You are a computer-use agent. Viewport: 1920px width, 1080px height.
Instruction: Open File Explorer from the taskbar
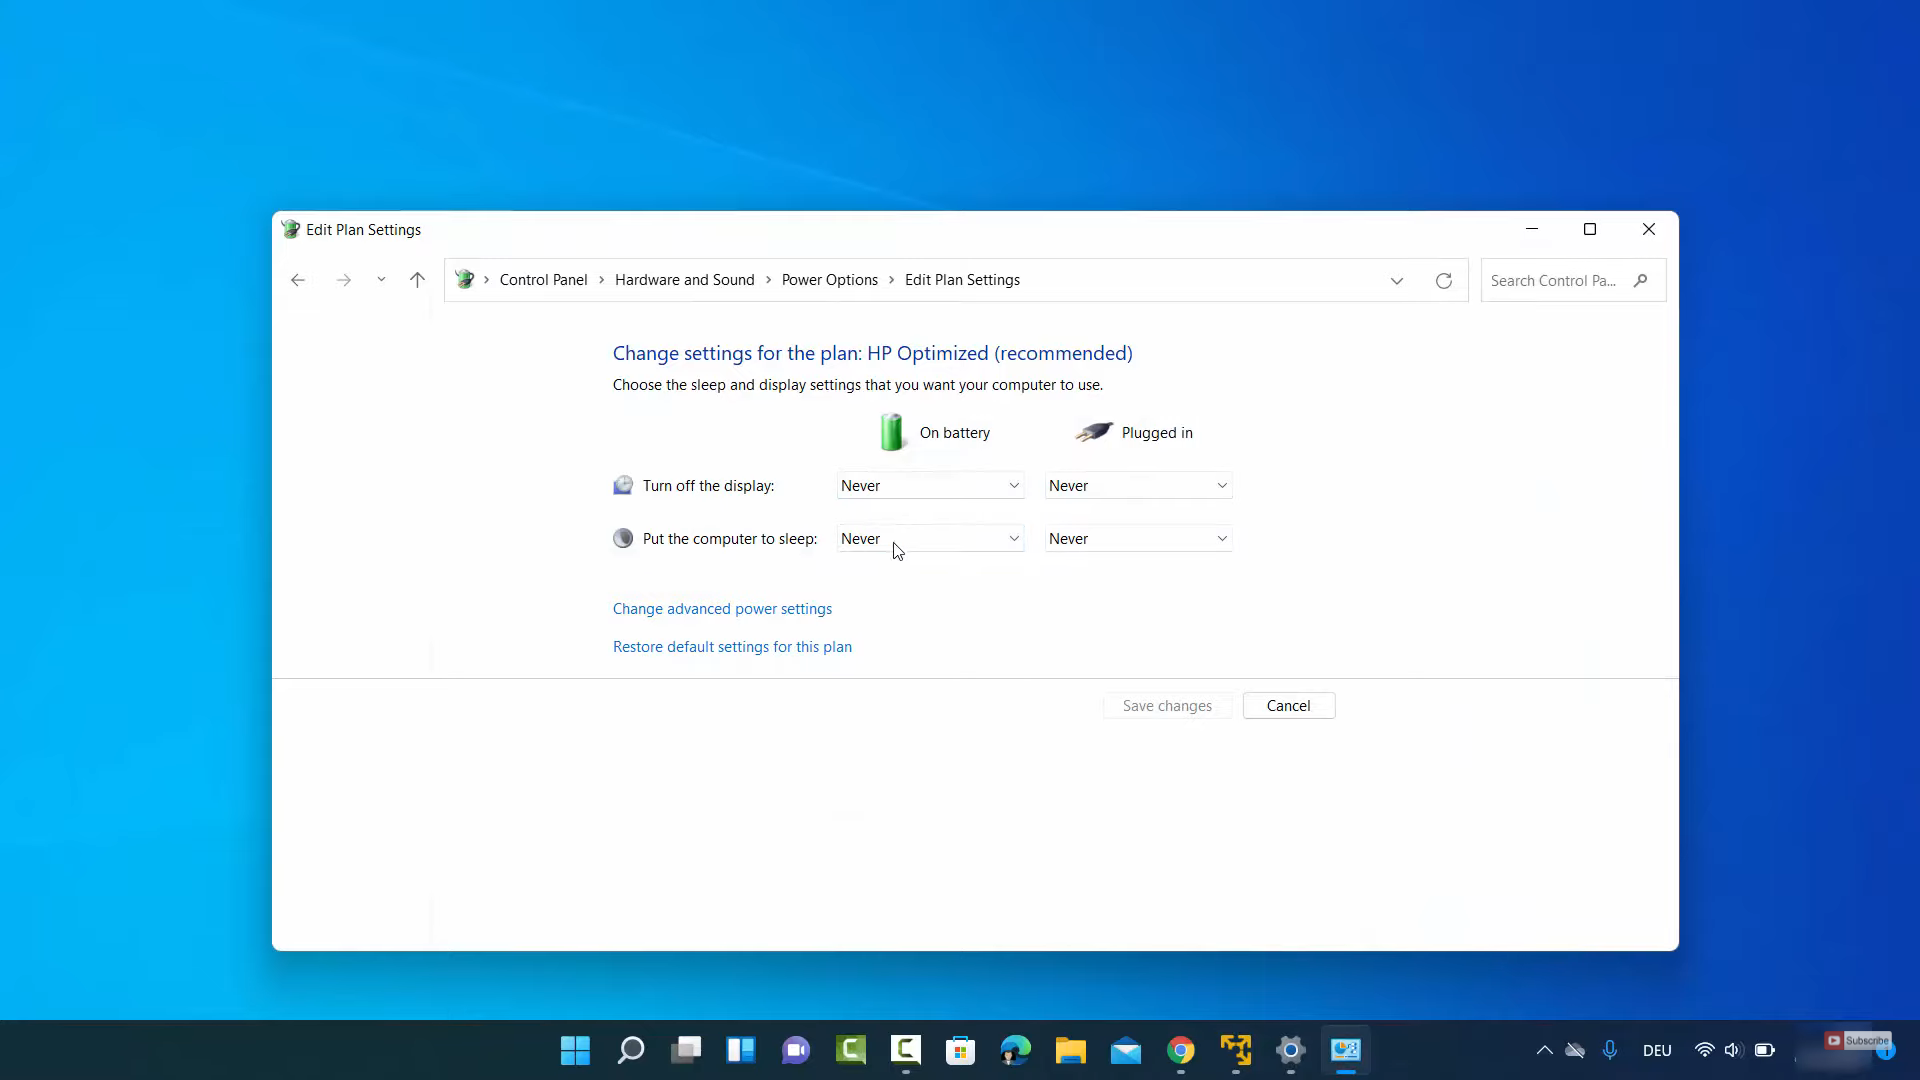[1070, 1050]
